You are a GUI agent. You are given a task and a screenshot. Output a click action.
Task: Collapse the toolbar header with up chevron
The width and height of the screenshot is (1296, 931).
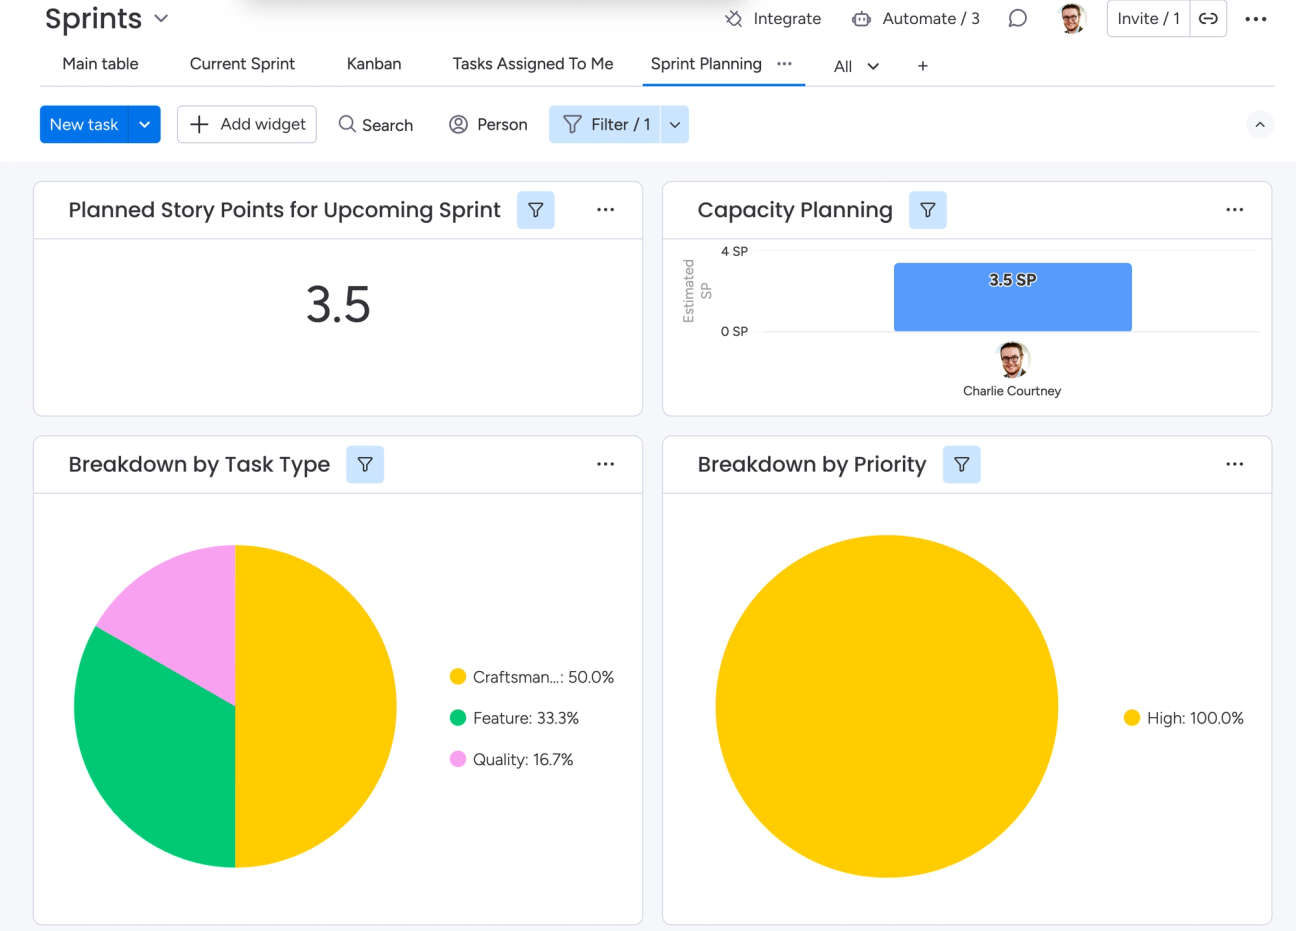click(x=1260, y=125)
